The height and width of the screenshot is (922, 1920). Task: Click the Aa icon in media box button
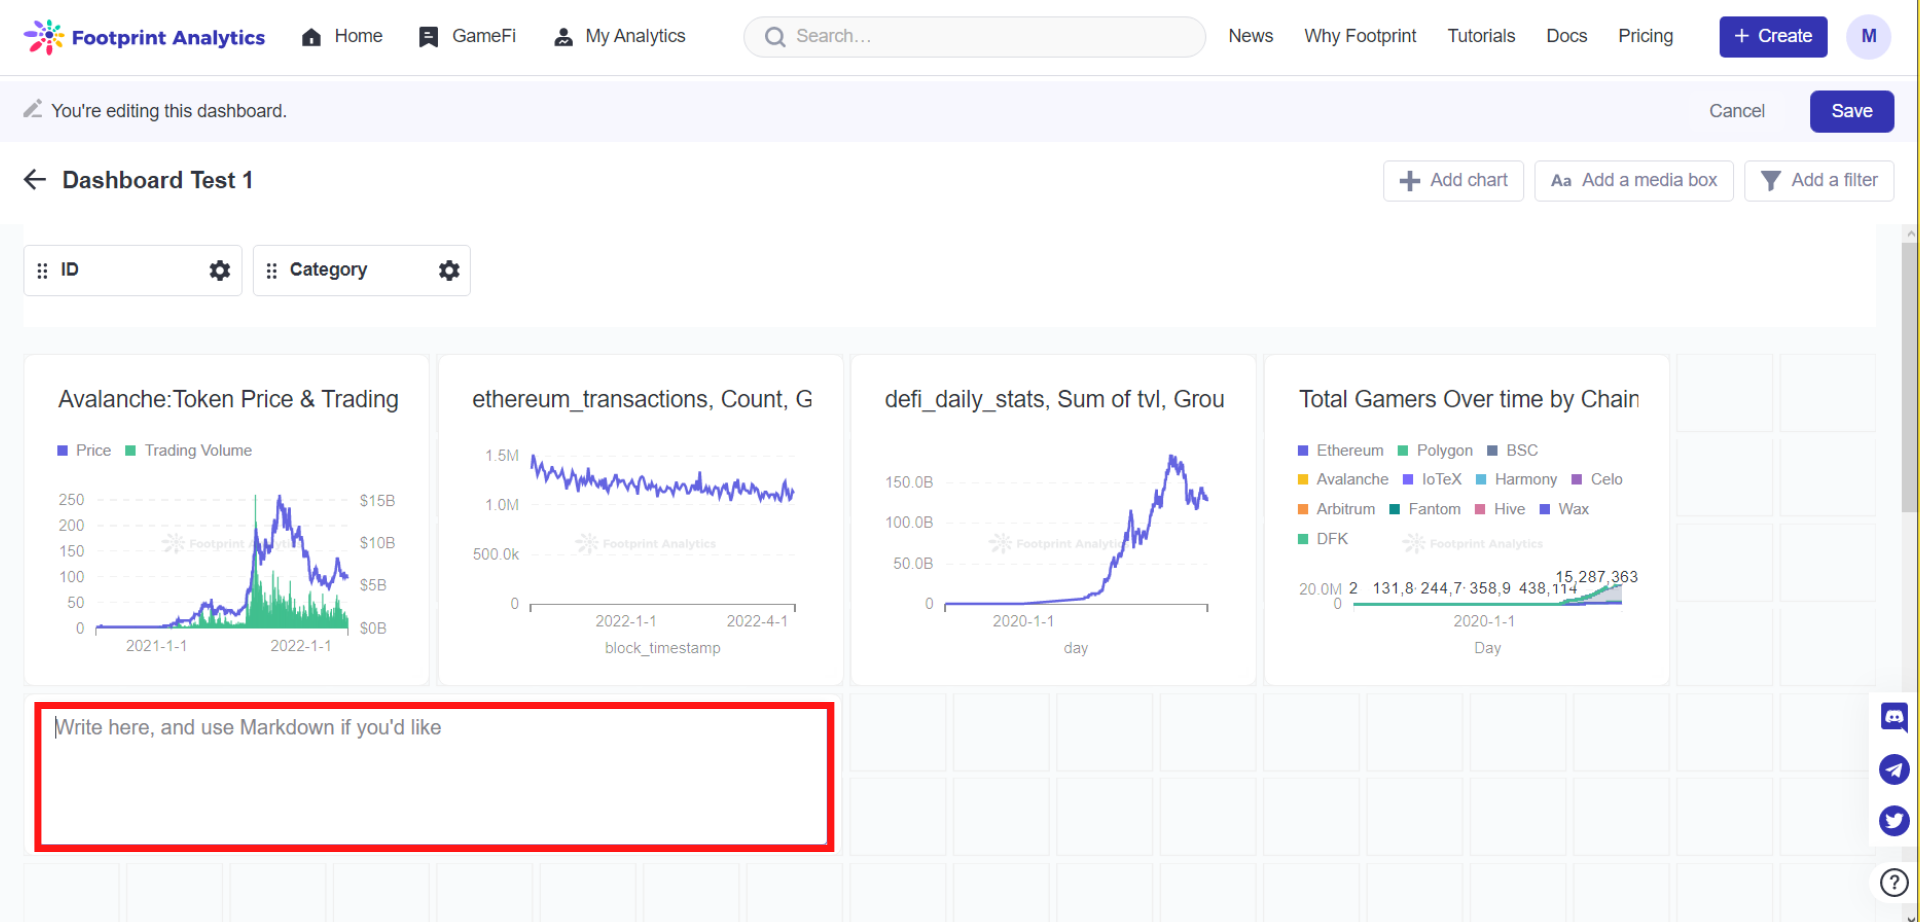tap(1561, 181)
